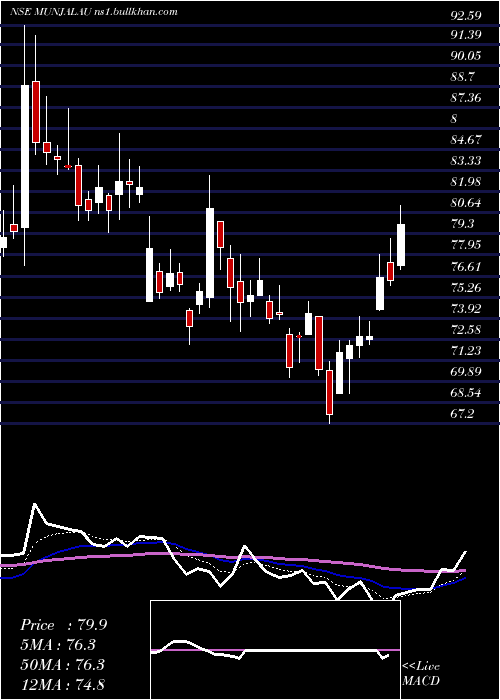Click the 5MA : 76.3 readout
Viewport: 500px width, 700px height.
coord(58,645)
